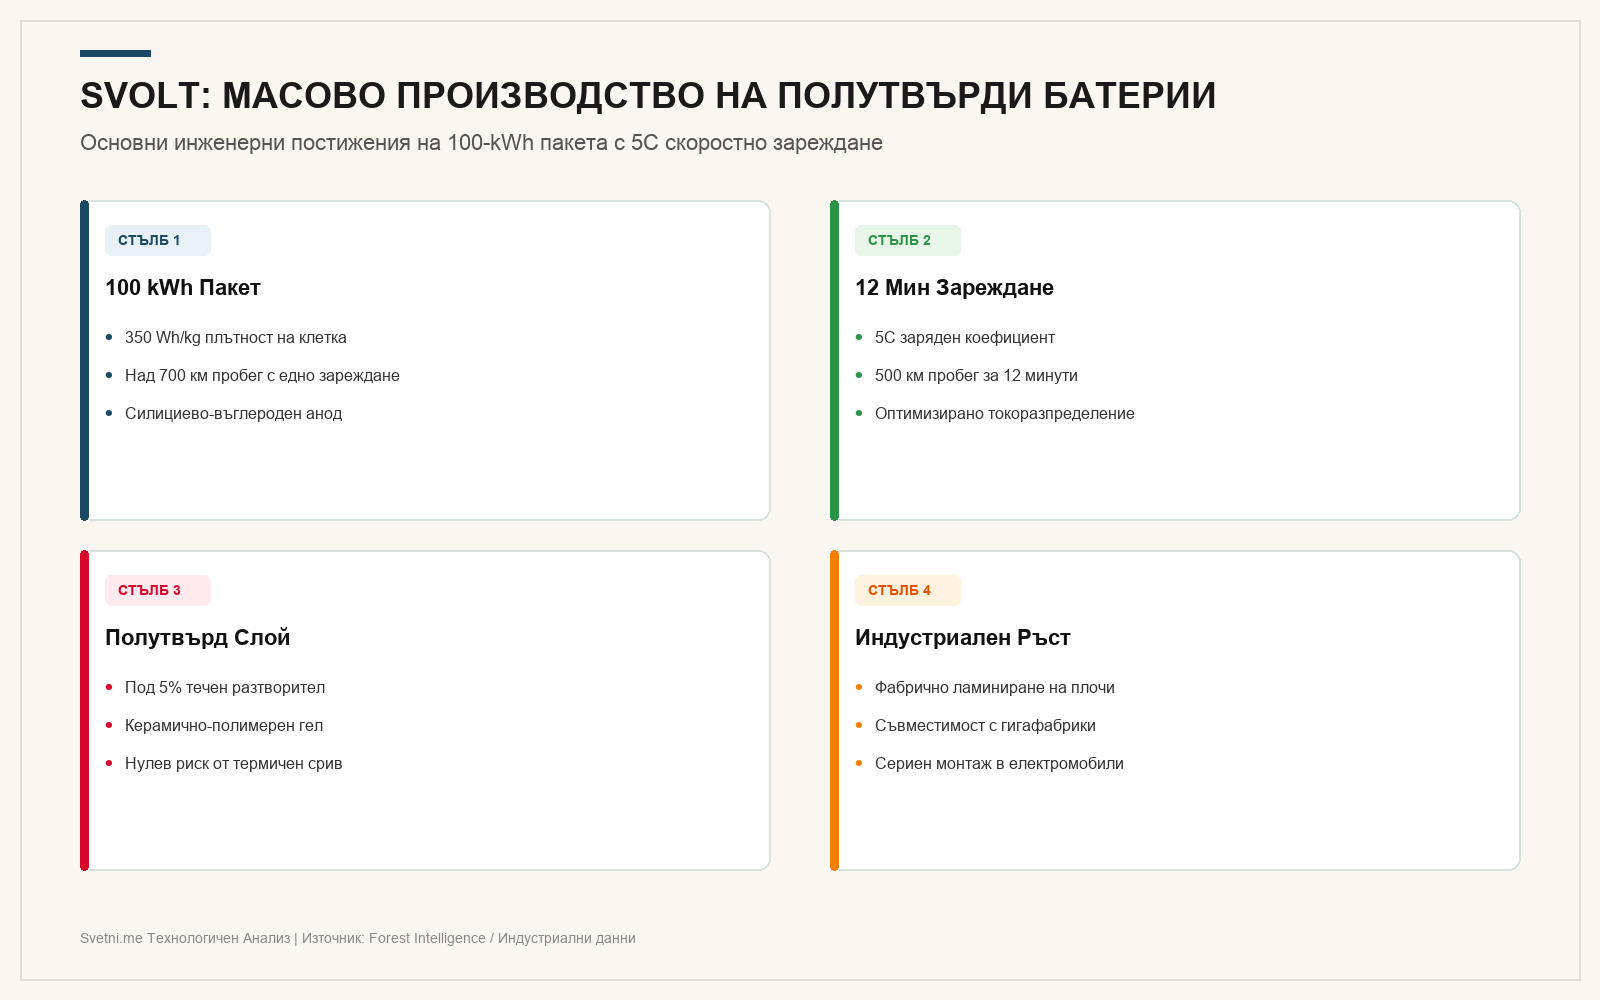Click the СТЪЛБ 4 badge
Image resolution: width=1600 pixels, height=1000 pixels.
pos(908,590)
